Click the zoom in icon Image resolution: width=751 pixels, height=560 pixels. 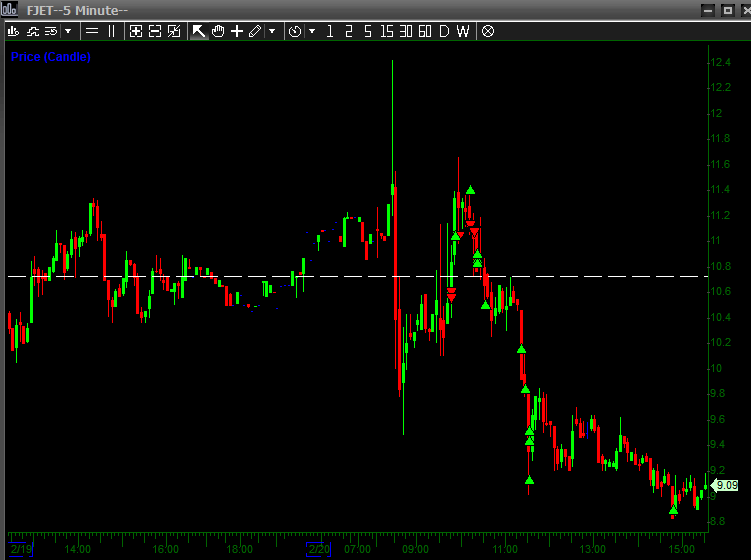point(136,32)
